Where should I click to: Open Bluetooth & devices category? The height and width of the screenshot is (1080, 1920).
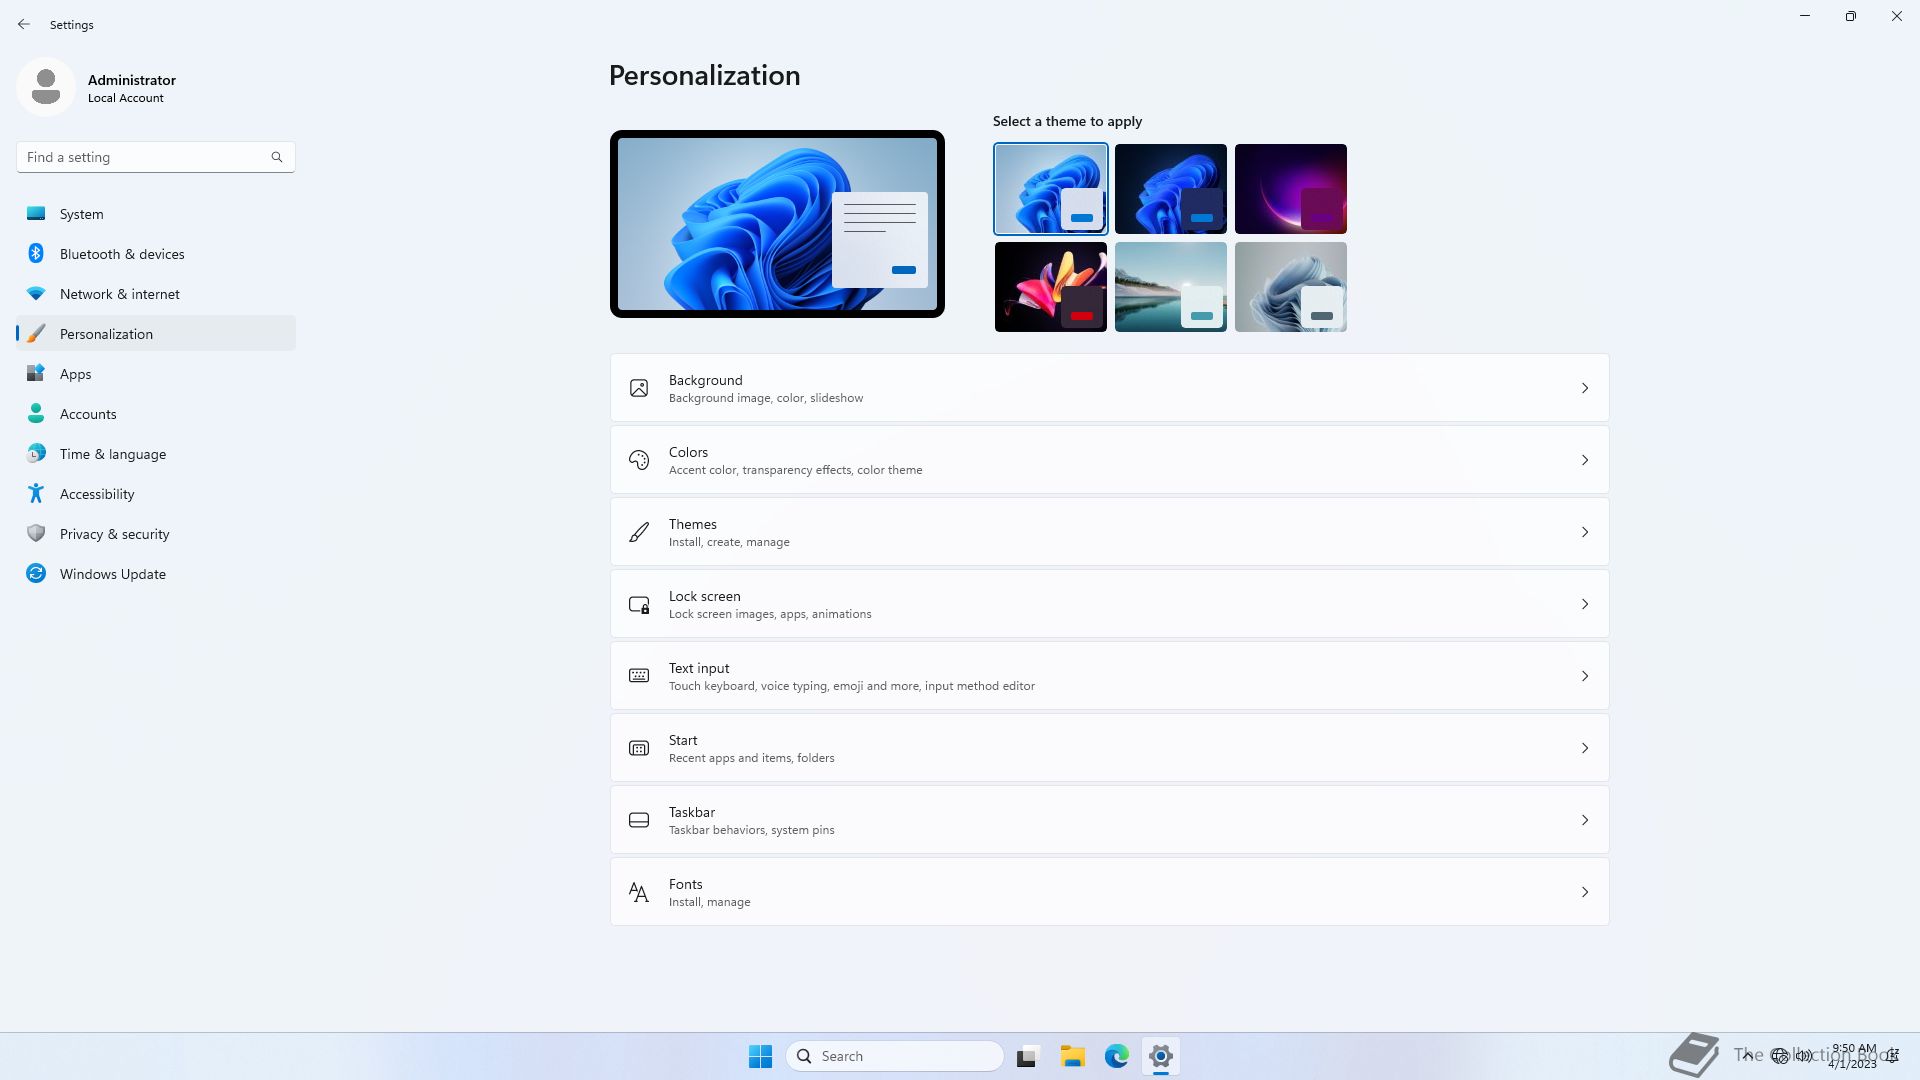[156, 253]
